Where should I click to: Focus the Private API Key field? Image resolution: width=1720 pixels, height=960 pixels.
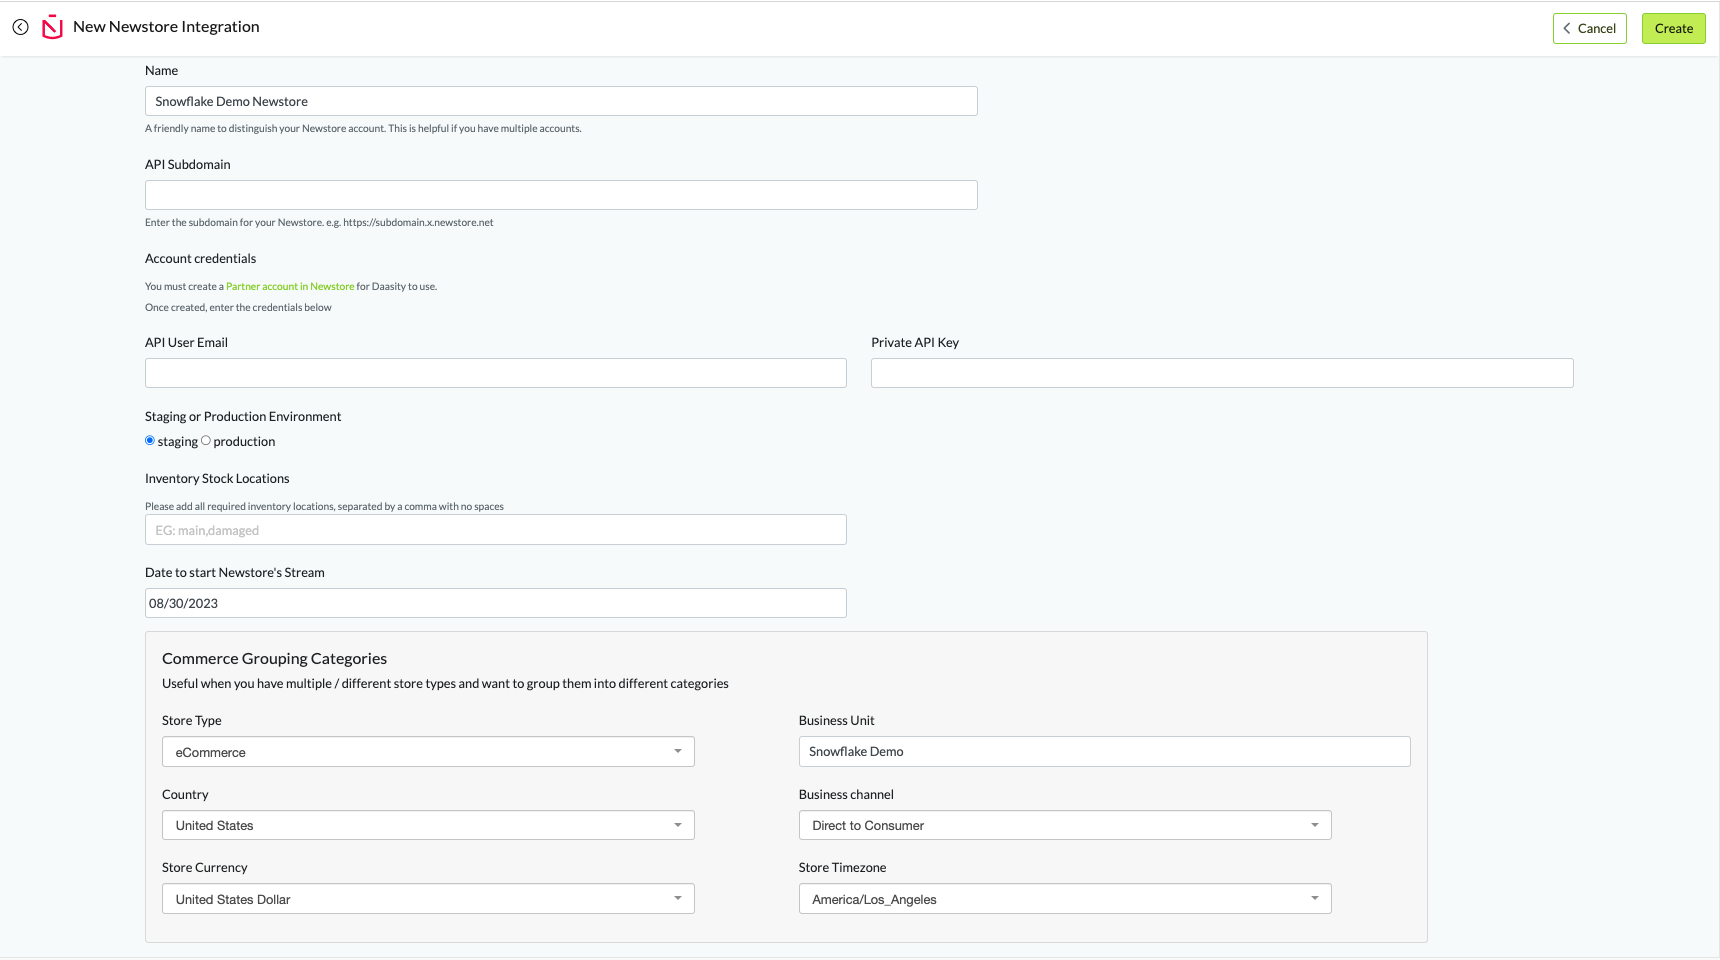(1221, 373)
